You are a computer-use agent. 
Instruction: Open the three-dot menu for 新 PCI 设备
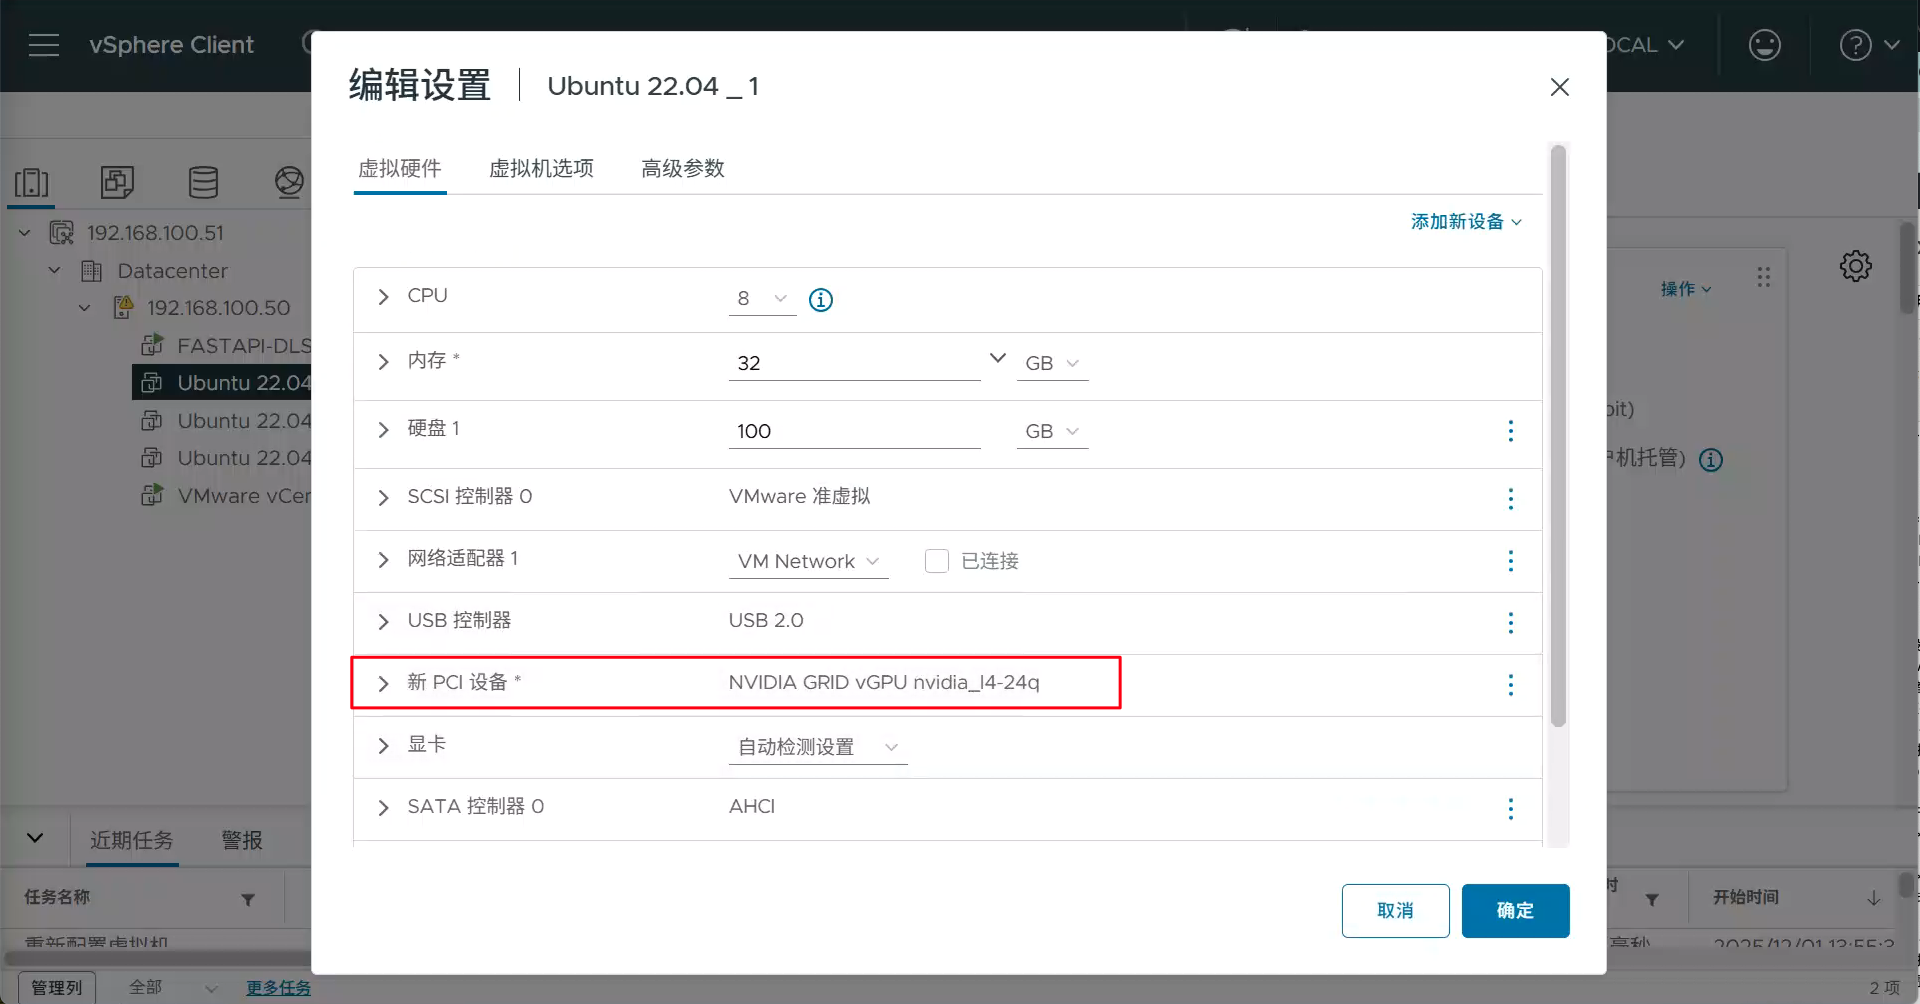(x=1510, y=685)
